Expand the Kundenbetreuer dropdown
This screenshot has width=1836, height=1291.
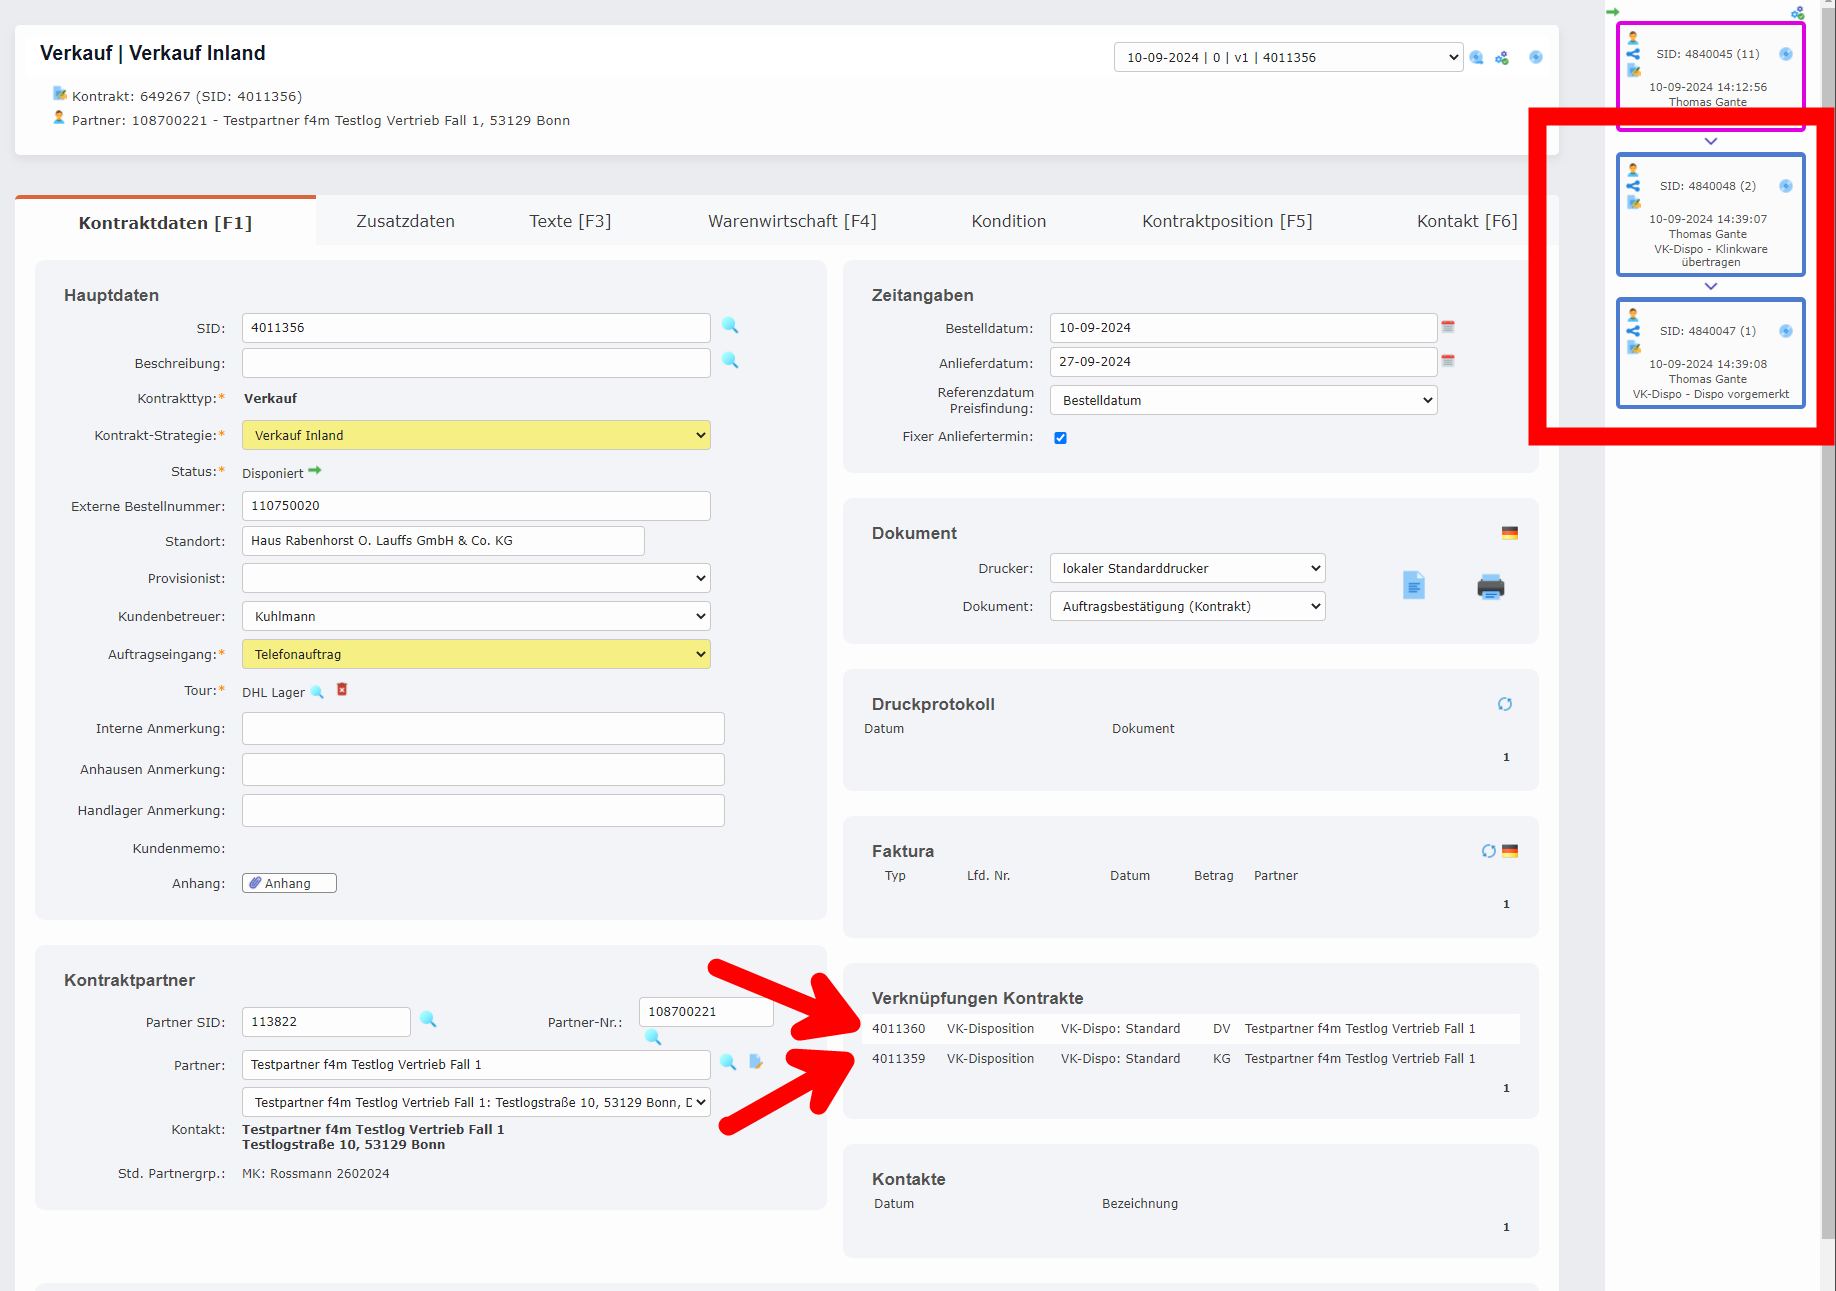pos(476,616)
